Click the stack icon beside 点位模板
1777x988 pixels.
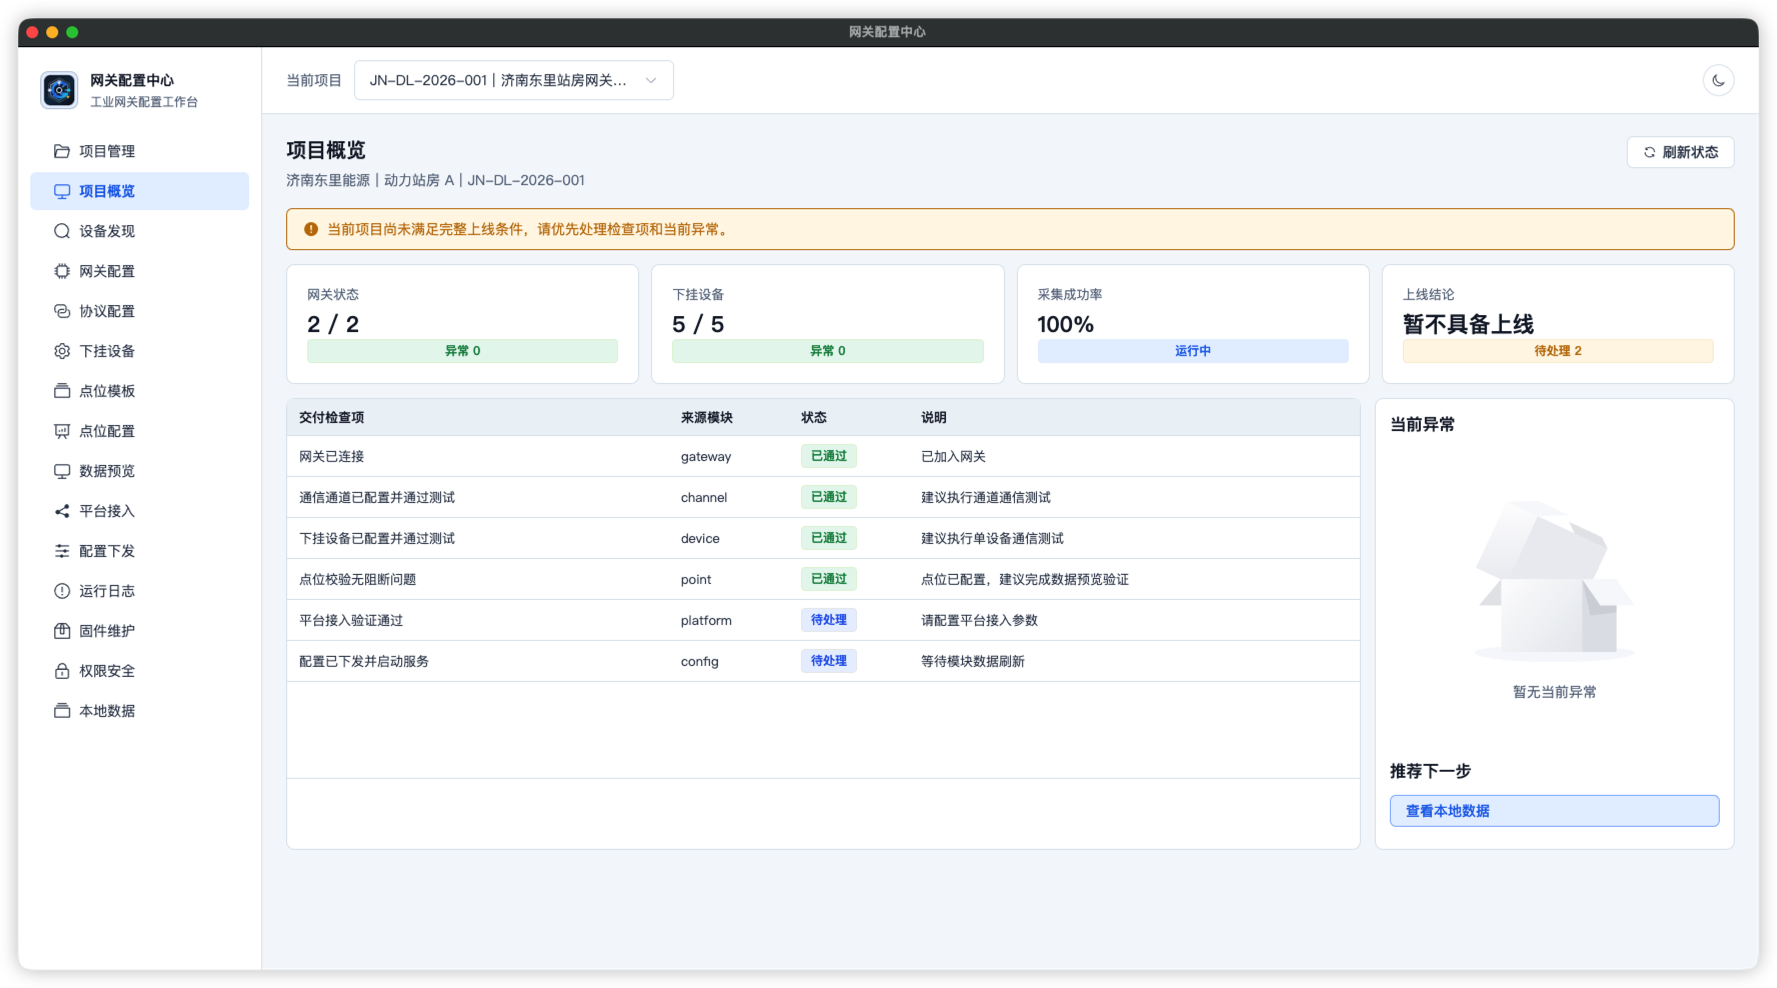pos(62,391)
